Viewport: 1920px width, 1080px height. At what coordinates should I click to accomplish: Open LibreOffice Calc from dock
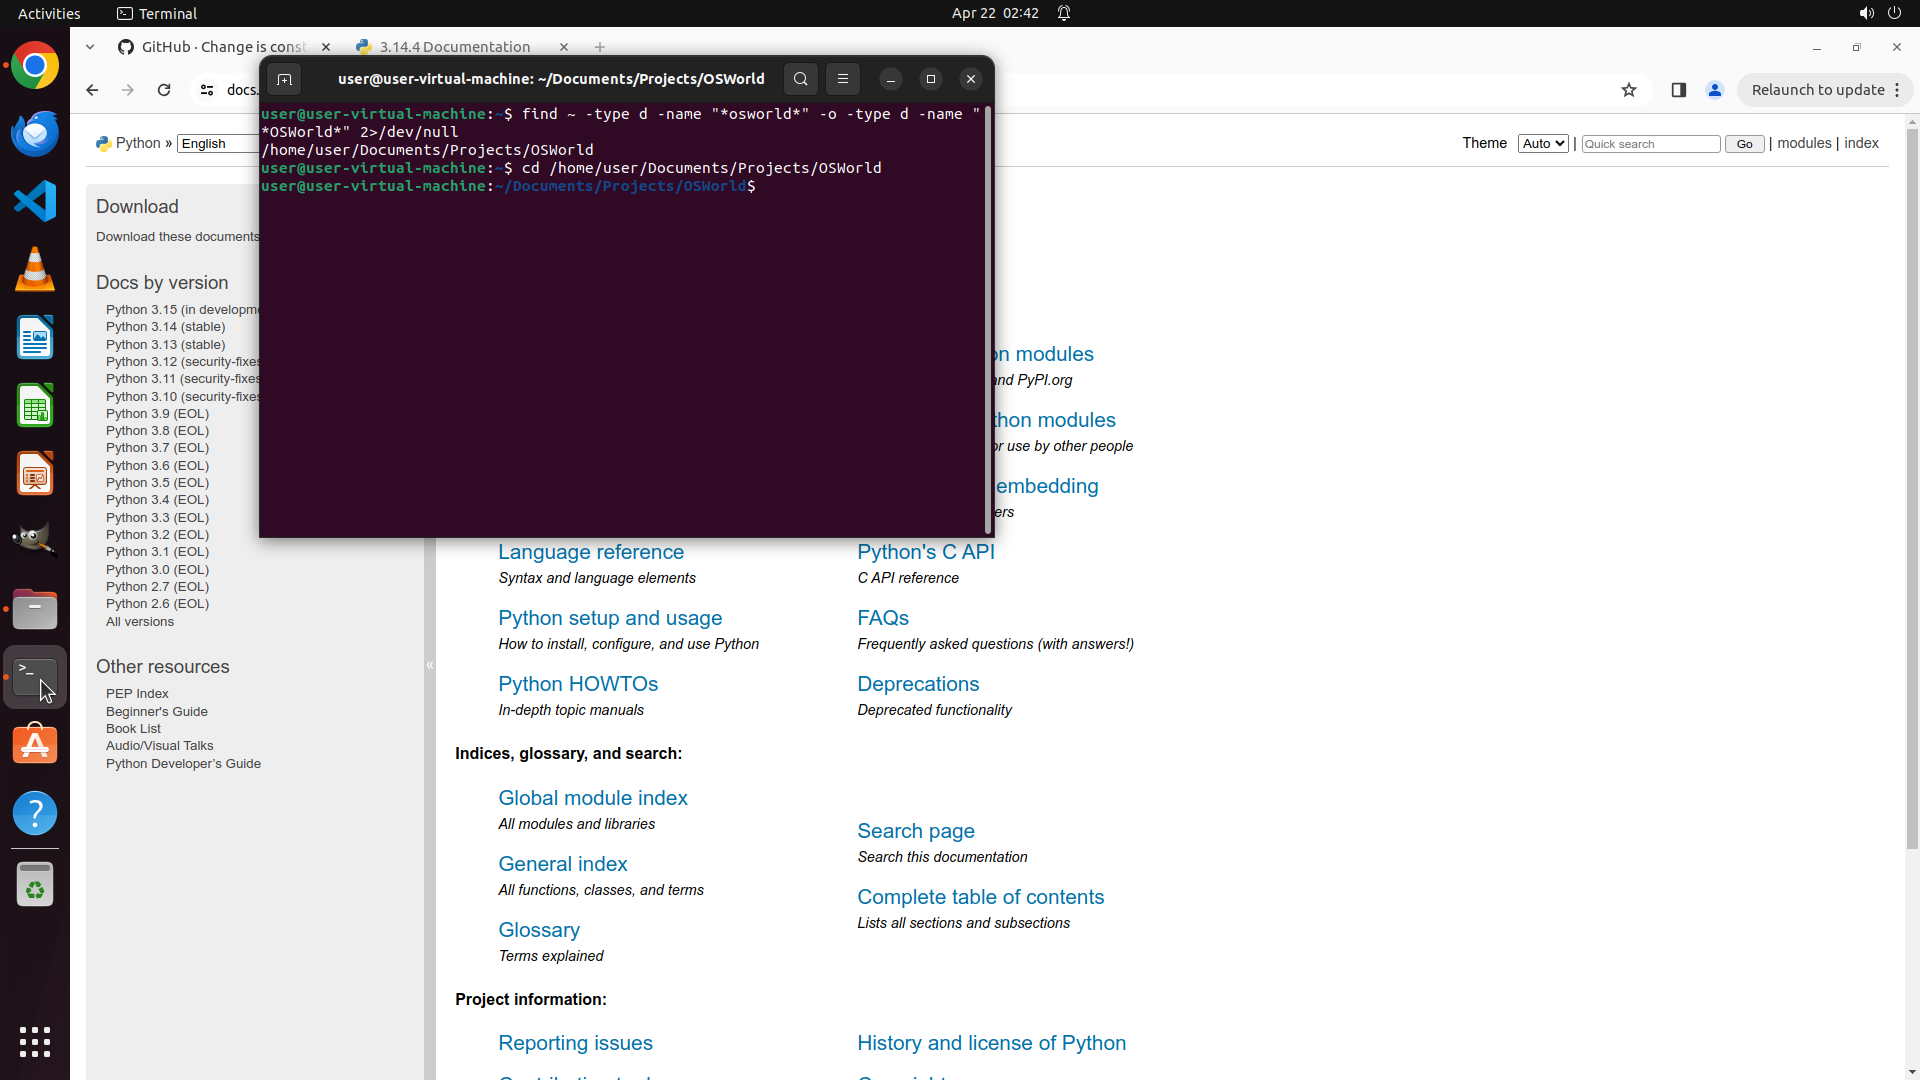click(x=35, y=406)
